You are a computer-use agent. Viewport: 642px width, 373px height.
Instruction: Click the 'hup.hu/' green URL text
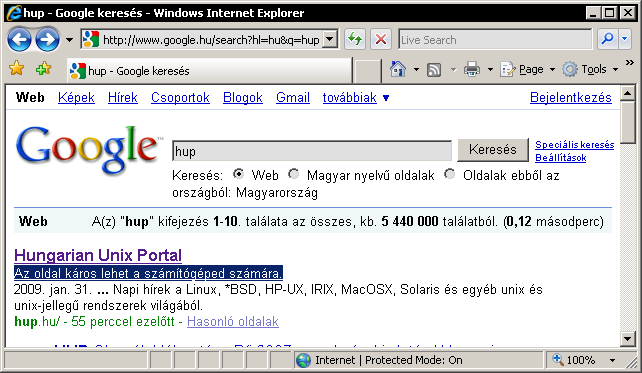click(x=37, y=321)
